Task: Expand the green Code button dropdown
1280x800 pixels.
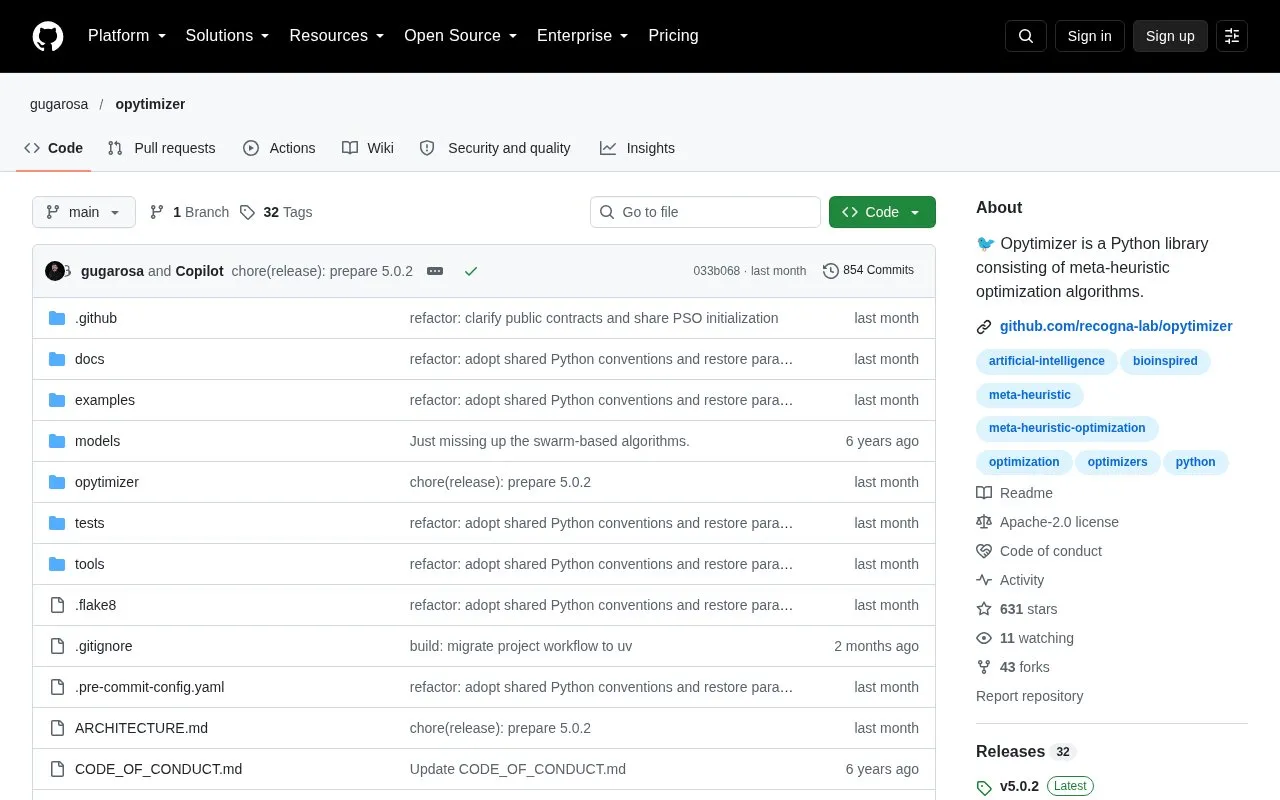Action: (x=882, y=212)
